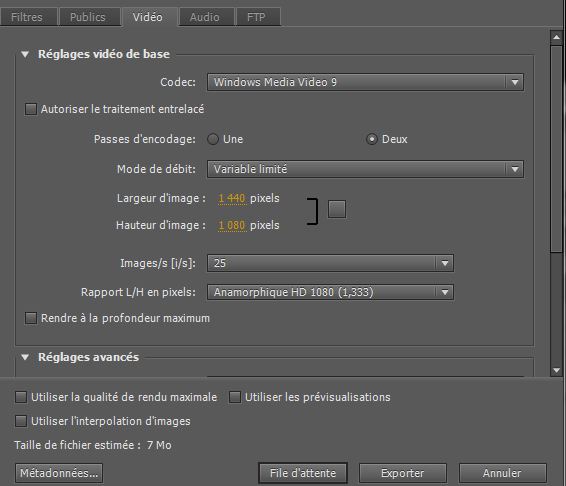Click the scrollbar down arrow
Screen dimensions: 566x486
pyautogui.click(x=556, y=370)
